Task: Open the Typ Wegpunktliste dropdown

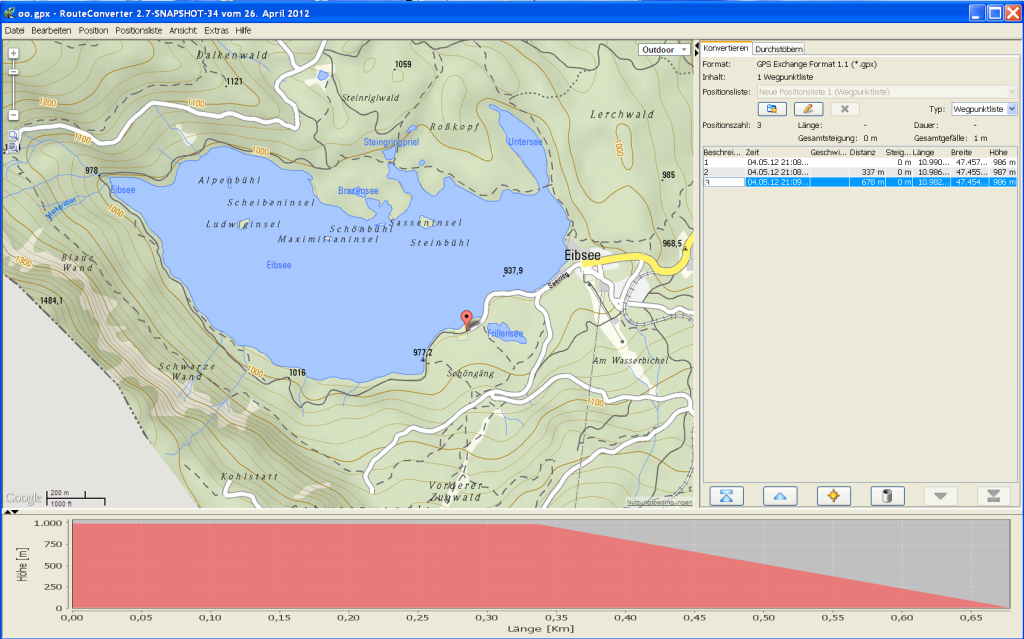Action: pyautogui.click(x=984, y=109)
